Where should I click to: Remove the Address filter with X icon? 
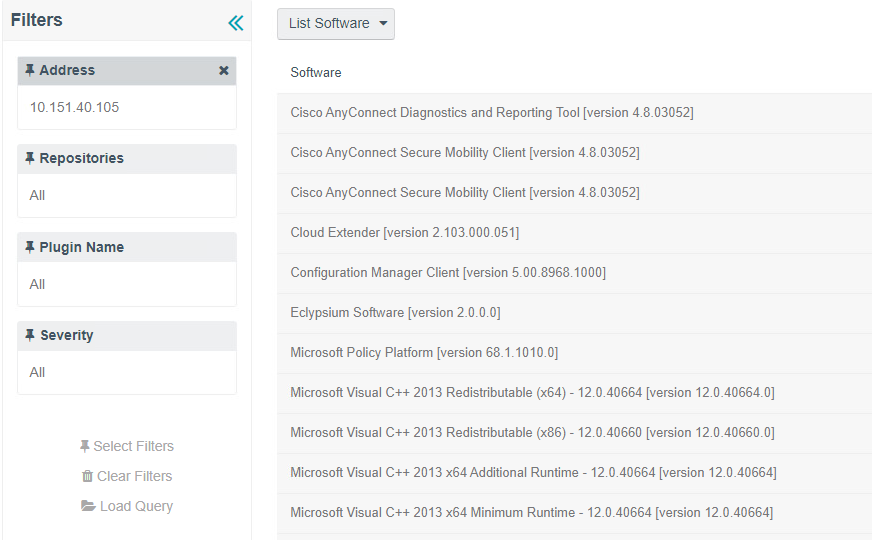[224, 71]
